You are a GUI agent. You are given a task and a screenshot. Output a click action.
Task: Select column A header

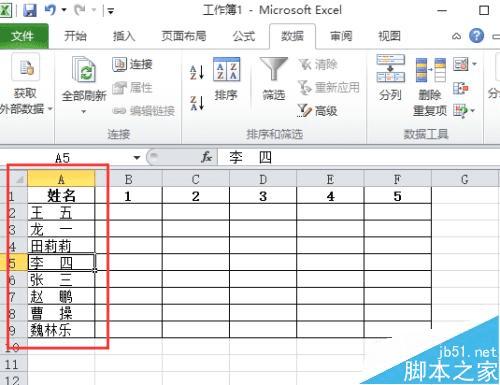[61, 179]
